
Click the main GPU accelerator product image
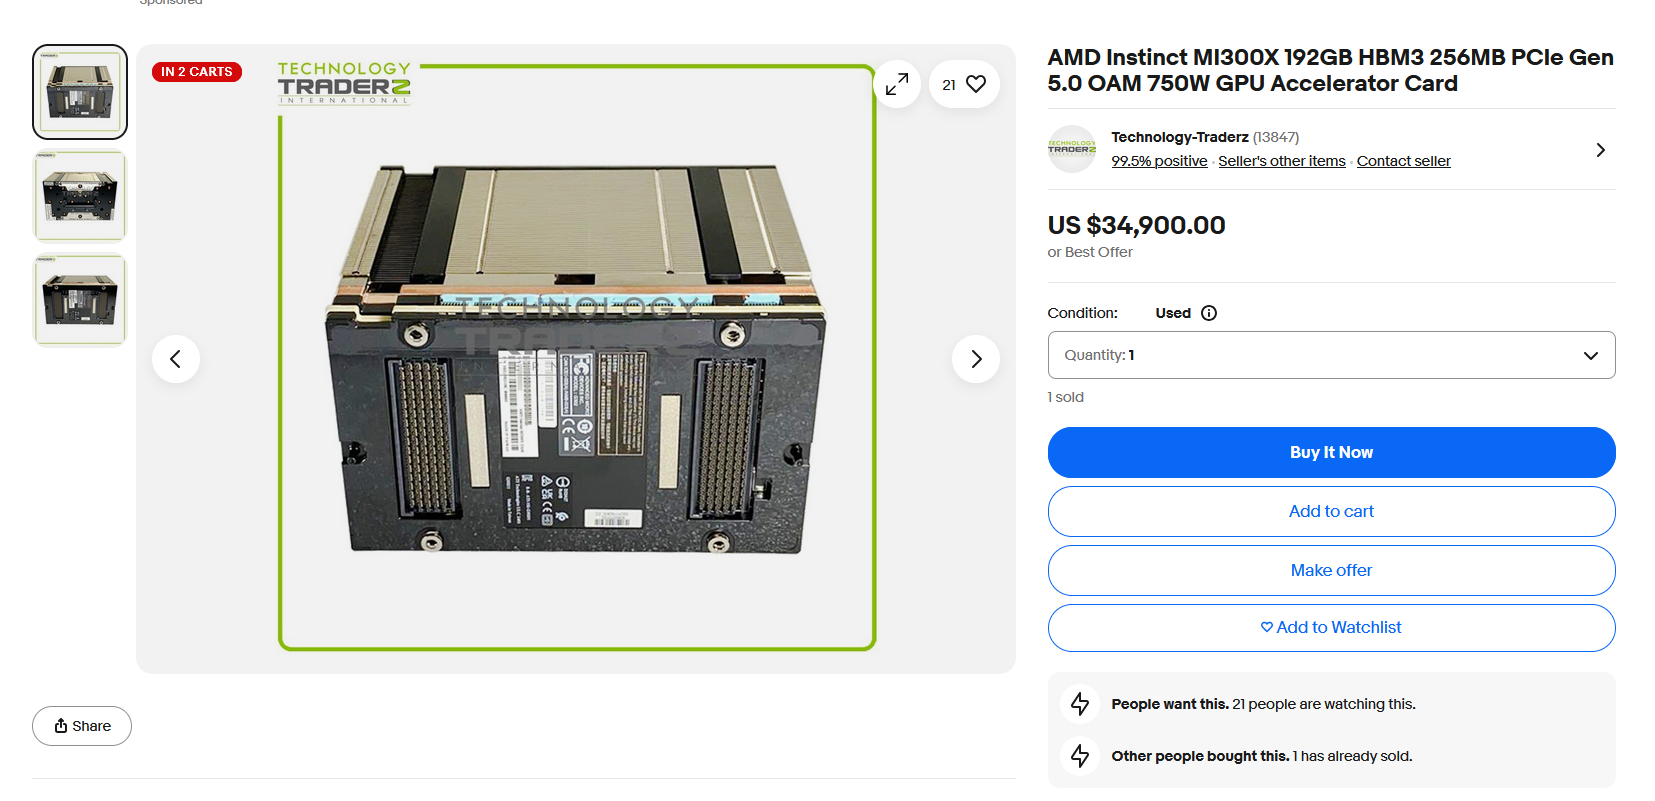pos(577,358)
